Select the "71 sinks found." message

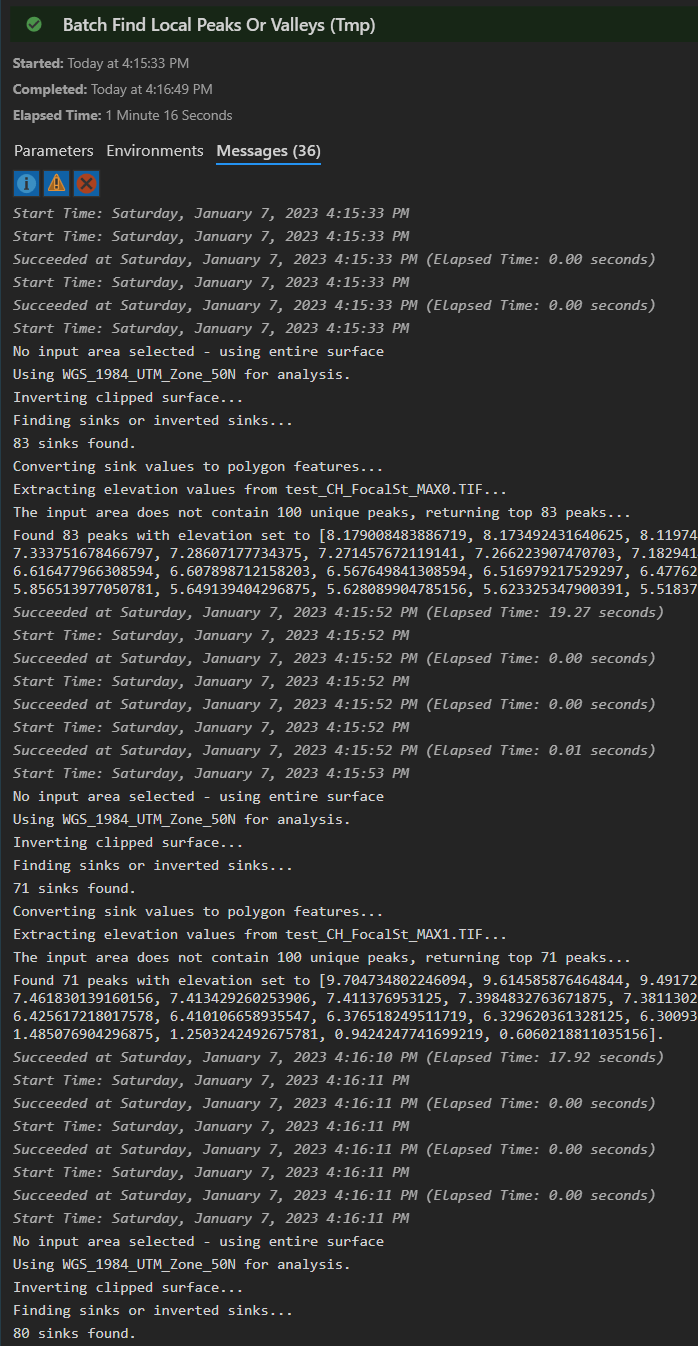[75, 888]
